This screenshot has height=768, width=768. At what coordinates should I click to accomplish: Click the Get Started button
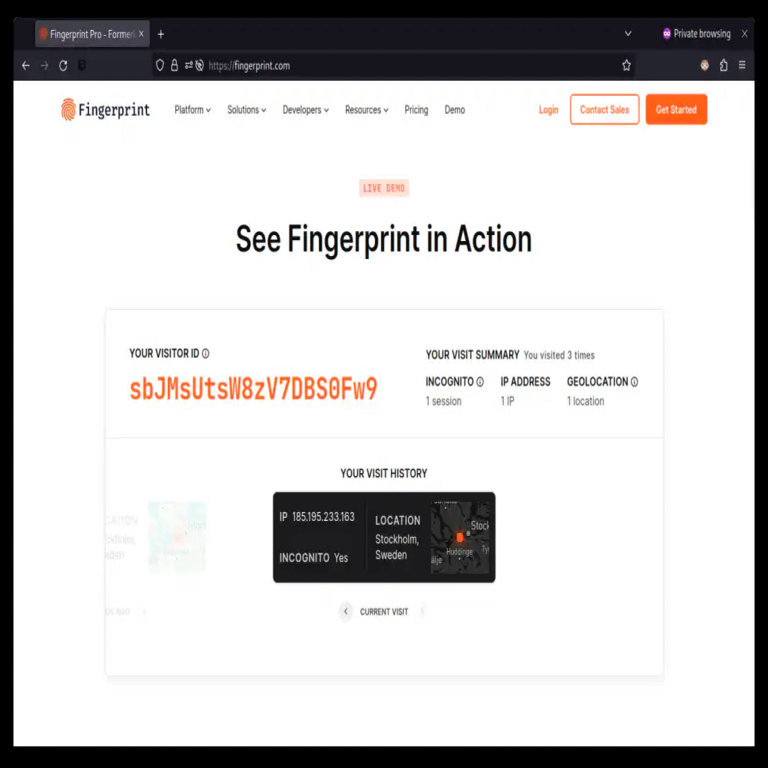pyautogui.click(x=676, y=109)
